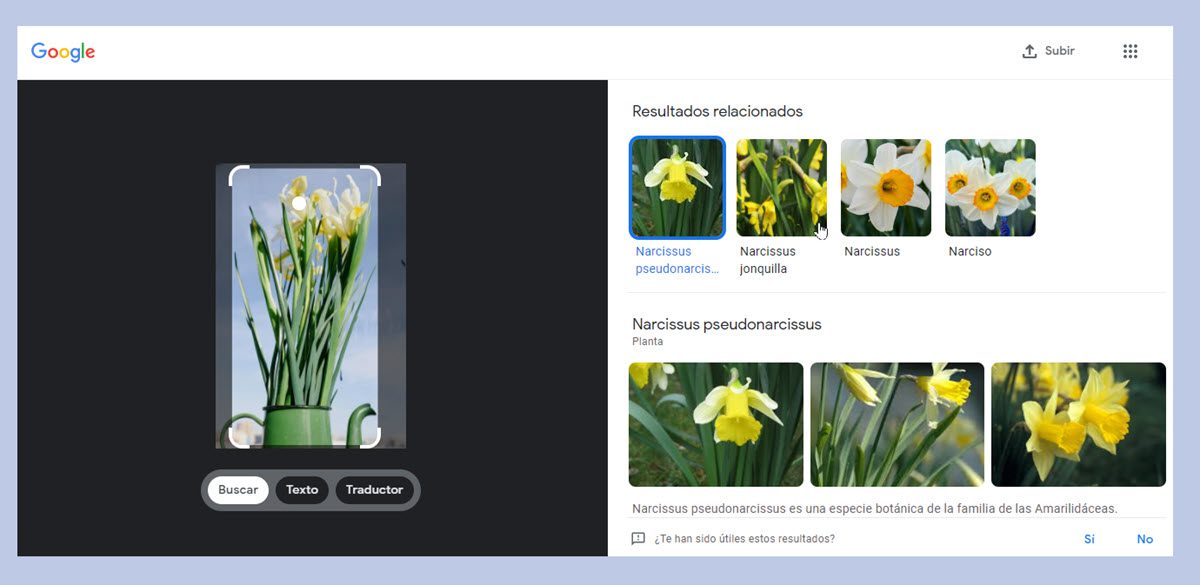Open the second Narcissus pseudonarcissus plant photo
Viewport: 1200px width, 585px height.
pos(897,424)
